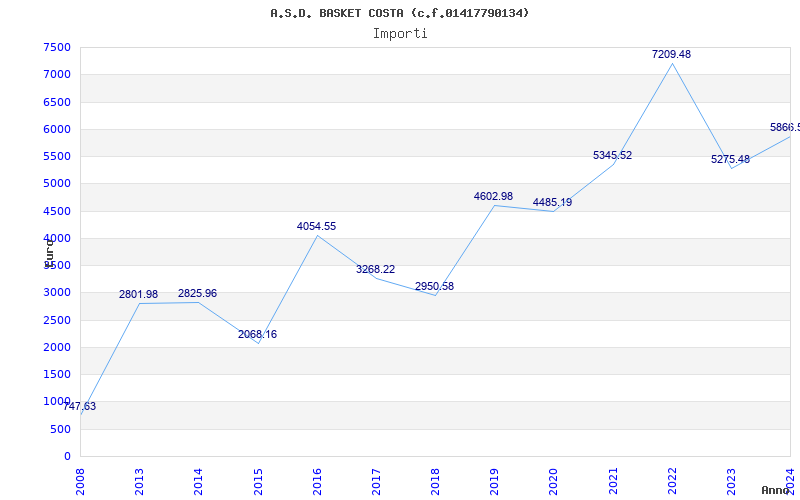Image resolution: width=800 pixels, height=500 pixels.
Task: Click x-axis year label 2022
Action: [x=672, y=482]
